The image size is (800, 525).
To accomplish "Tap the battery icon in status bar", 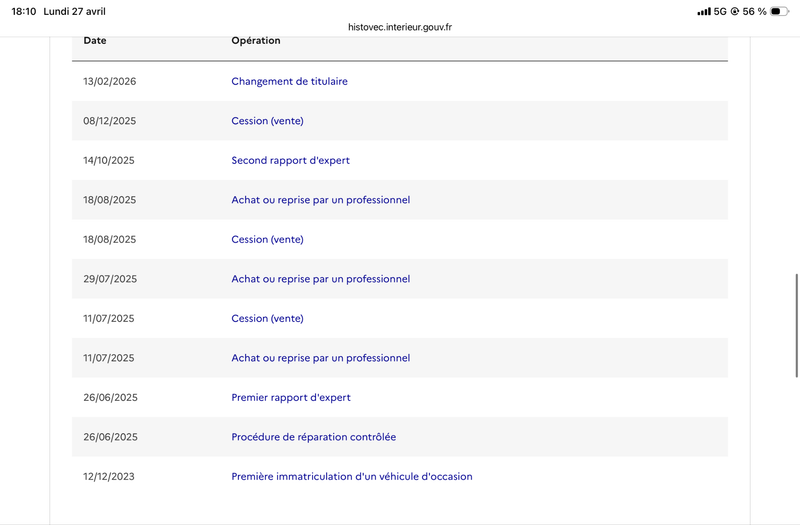I will click(x=779, y=11).
